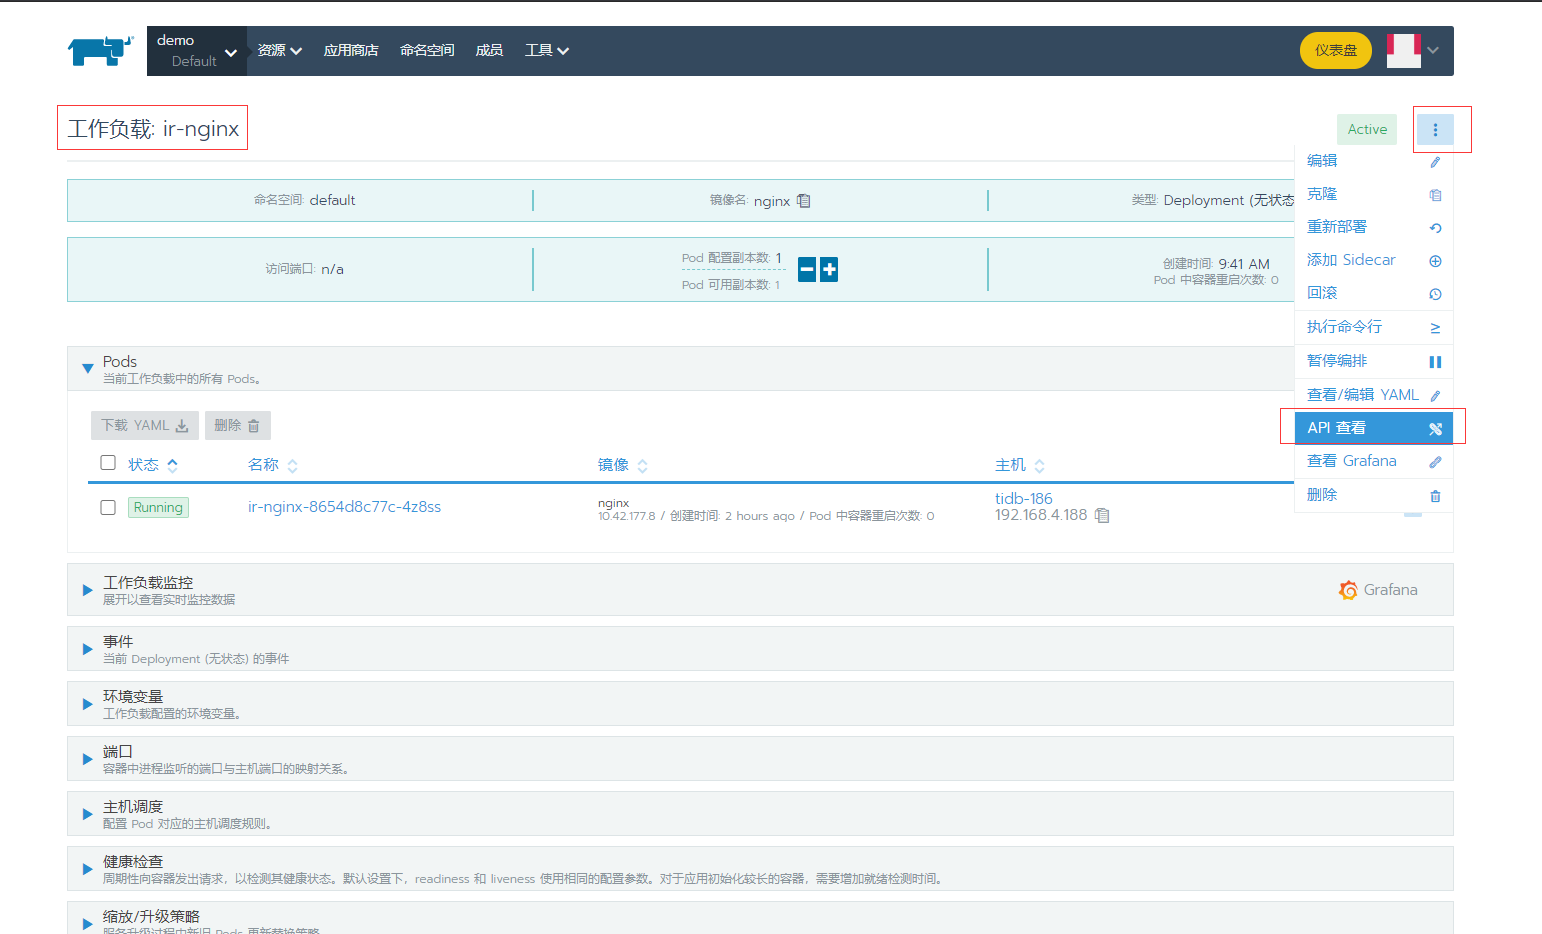Screen dimensions: 1542x934
Task: Choose 回滚 from the actions menu
Action: [1374, 293]
